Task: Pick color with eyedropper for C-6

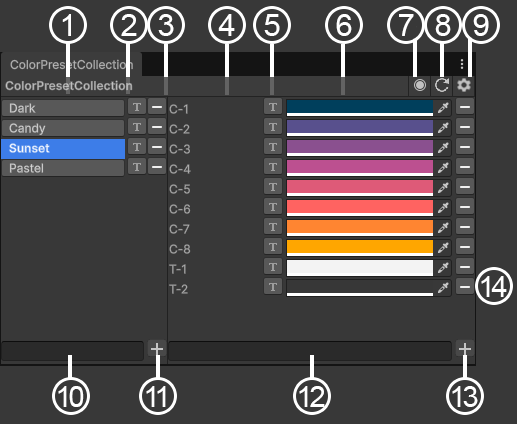Action: 443,208
